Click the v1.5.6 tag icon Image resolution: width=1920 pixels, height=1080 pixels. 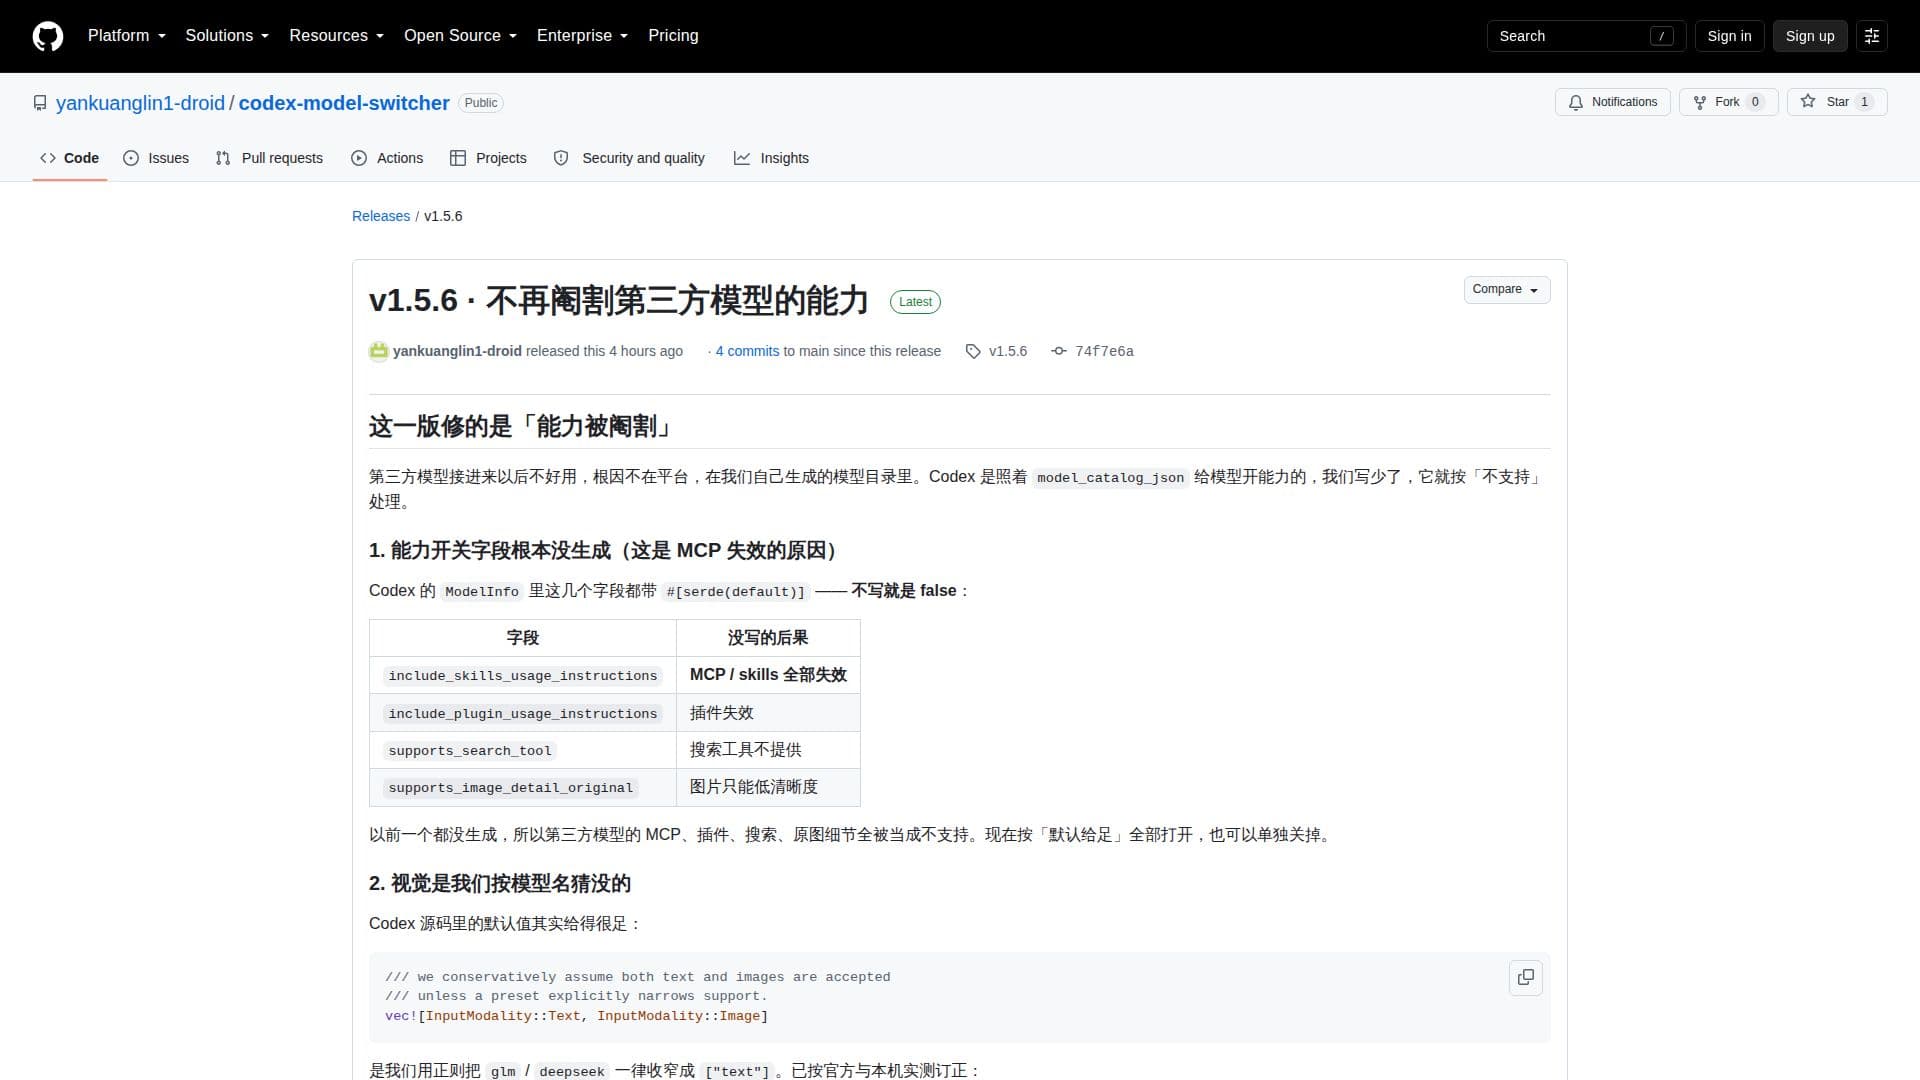973,351
